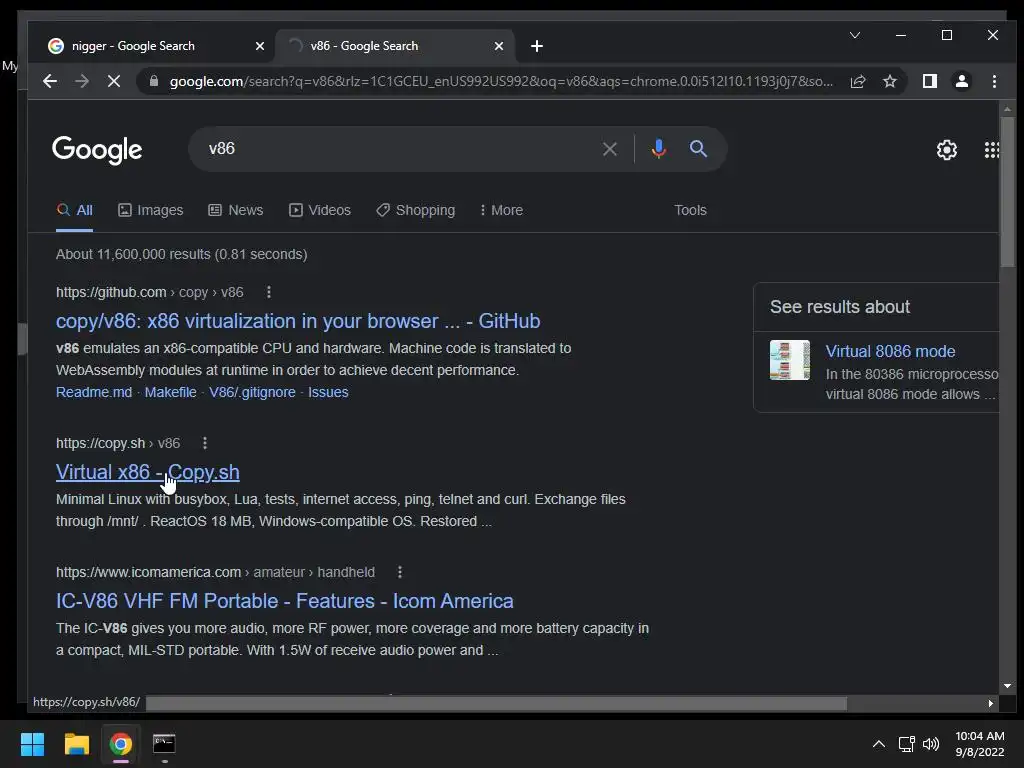Bookmark this tab with the star
The height and width of the screenshot is (768, 1024).
889,81
